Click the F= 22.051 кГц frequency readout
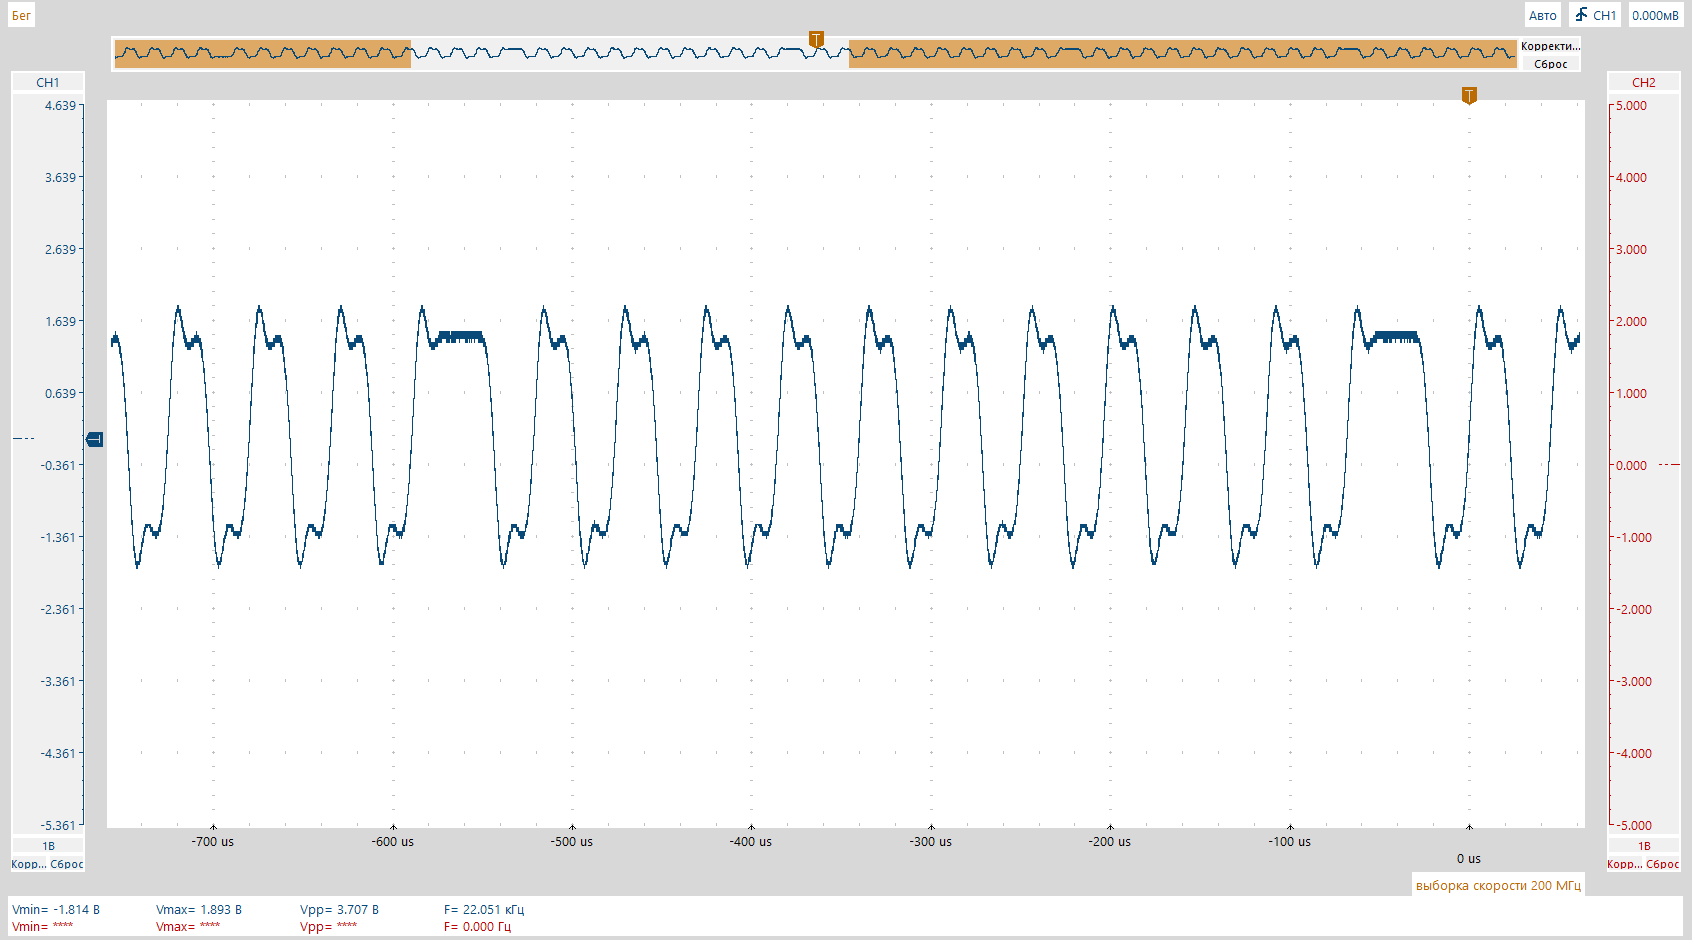Screen dimensions: 1692x940 click(x=484, y=909)
